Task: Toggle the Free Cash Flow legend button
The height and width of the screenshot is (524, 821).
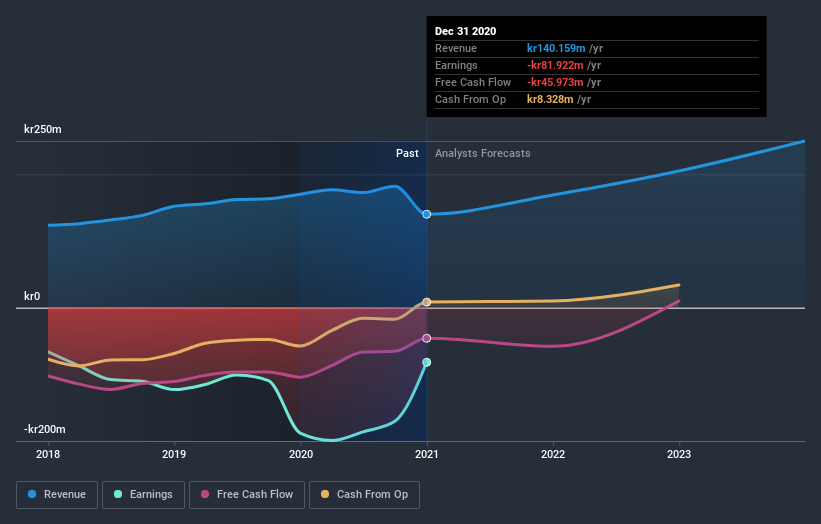Action: 247,495
